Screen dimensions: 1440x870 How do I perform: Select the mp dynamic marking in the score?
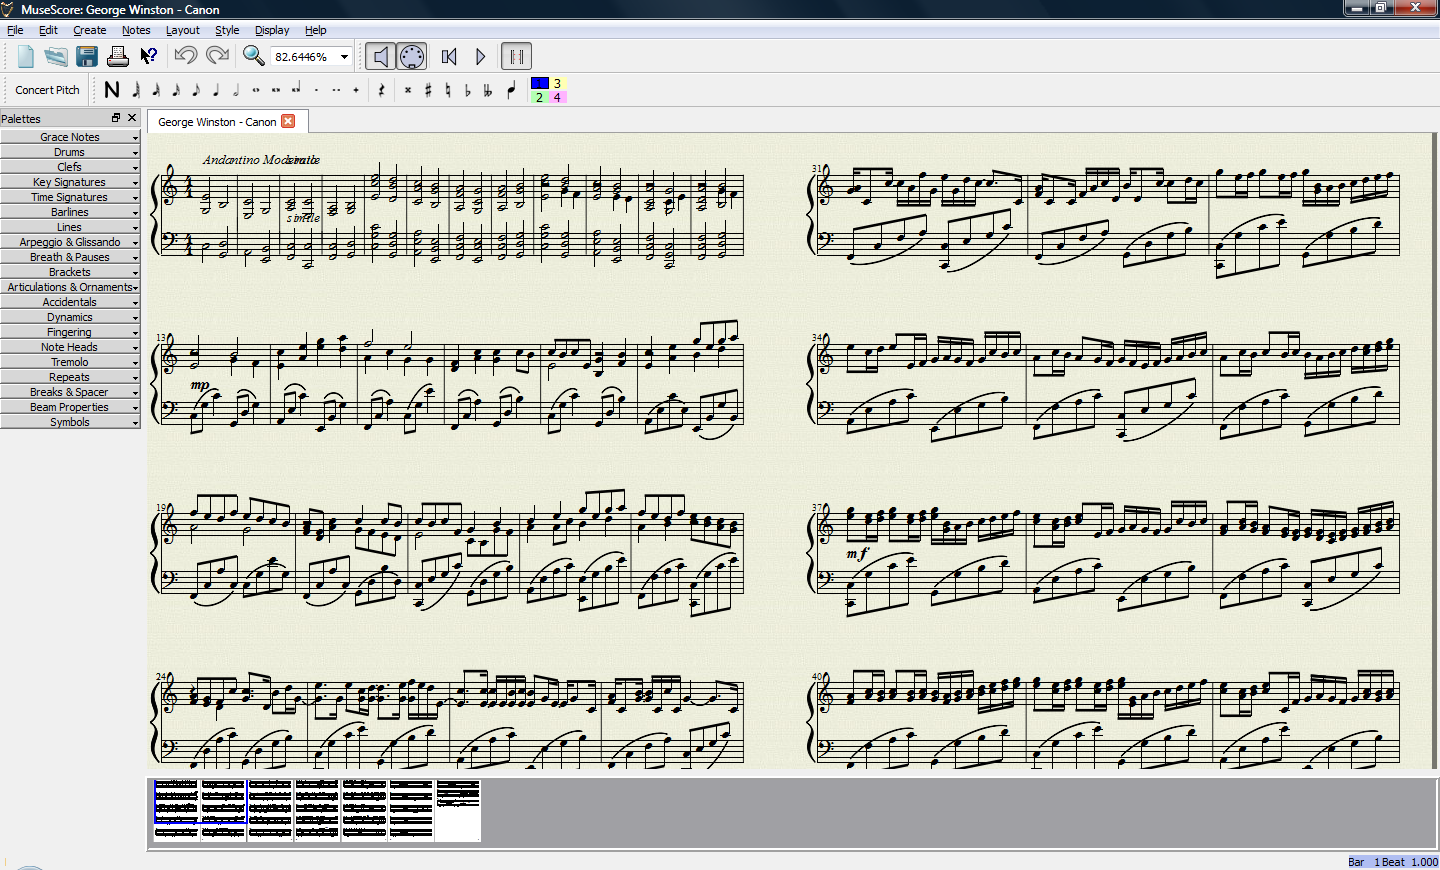200,385
